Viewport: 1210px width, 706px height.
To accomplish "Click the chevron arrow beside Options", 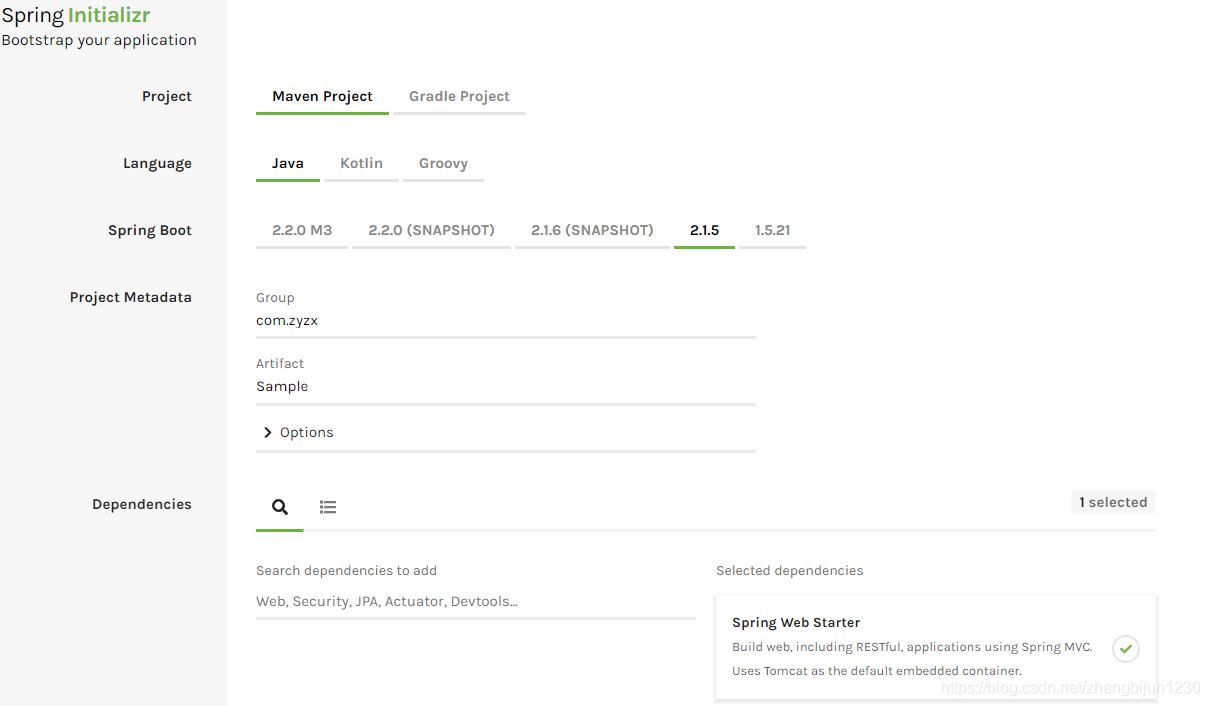I will (267, 433).
